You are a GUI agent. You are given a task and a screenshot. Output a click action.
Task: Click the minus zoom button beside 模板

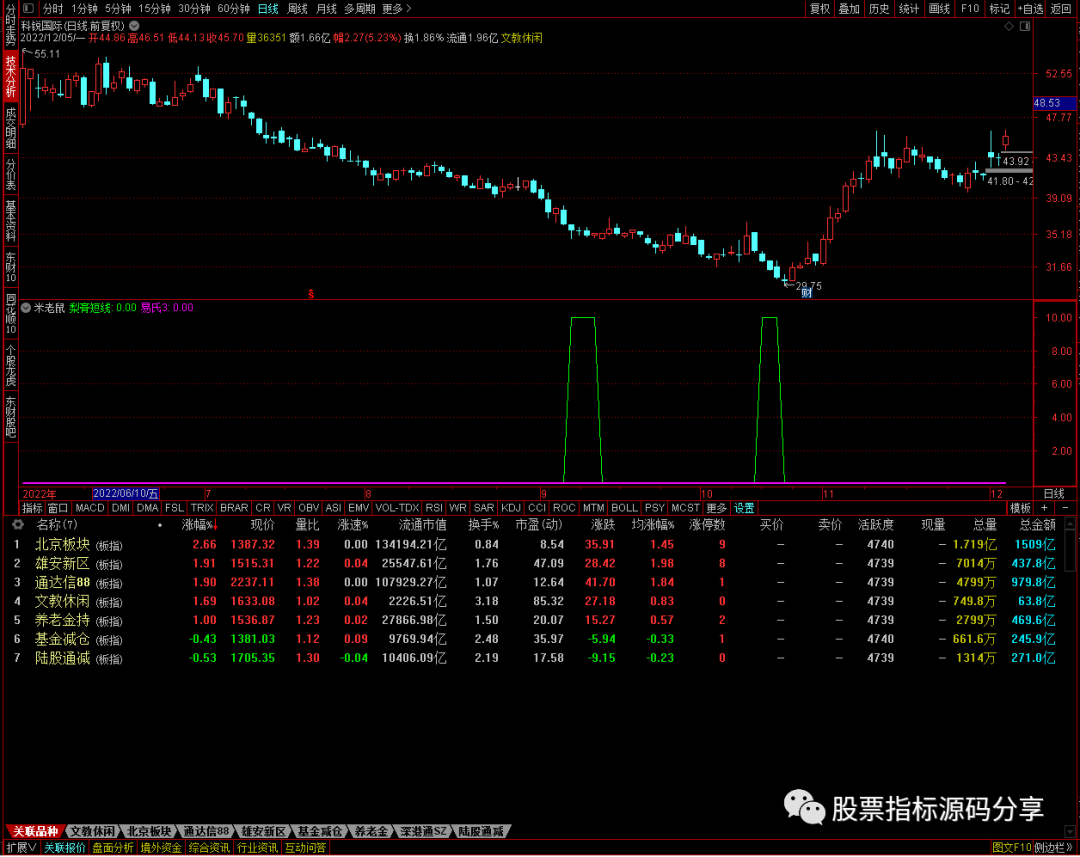coord(1066,508)
